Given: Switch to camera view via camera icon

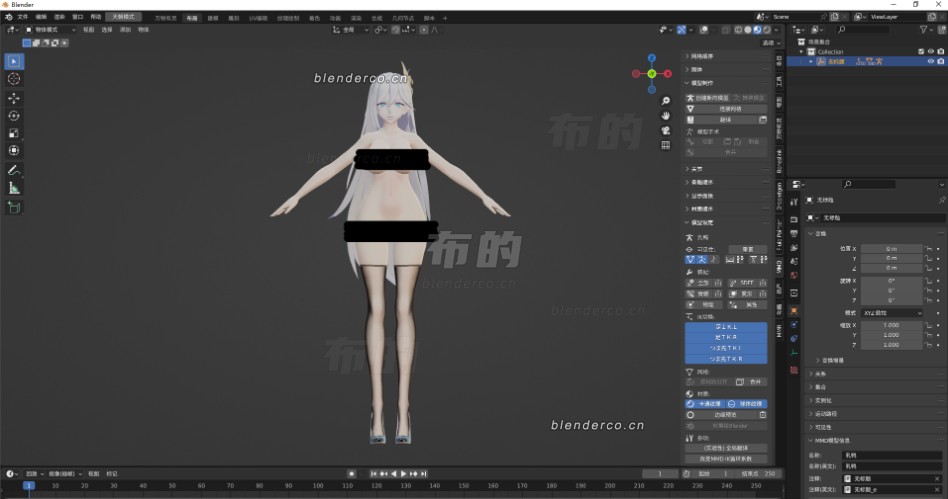Looking at the screenshot, I should (x=666, y=131).
